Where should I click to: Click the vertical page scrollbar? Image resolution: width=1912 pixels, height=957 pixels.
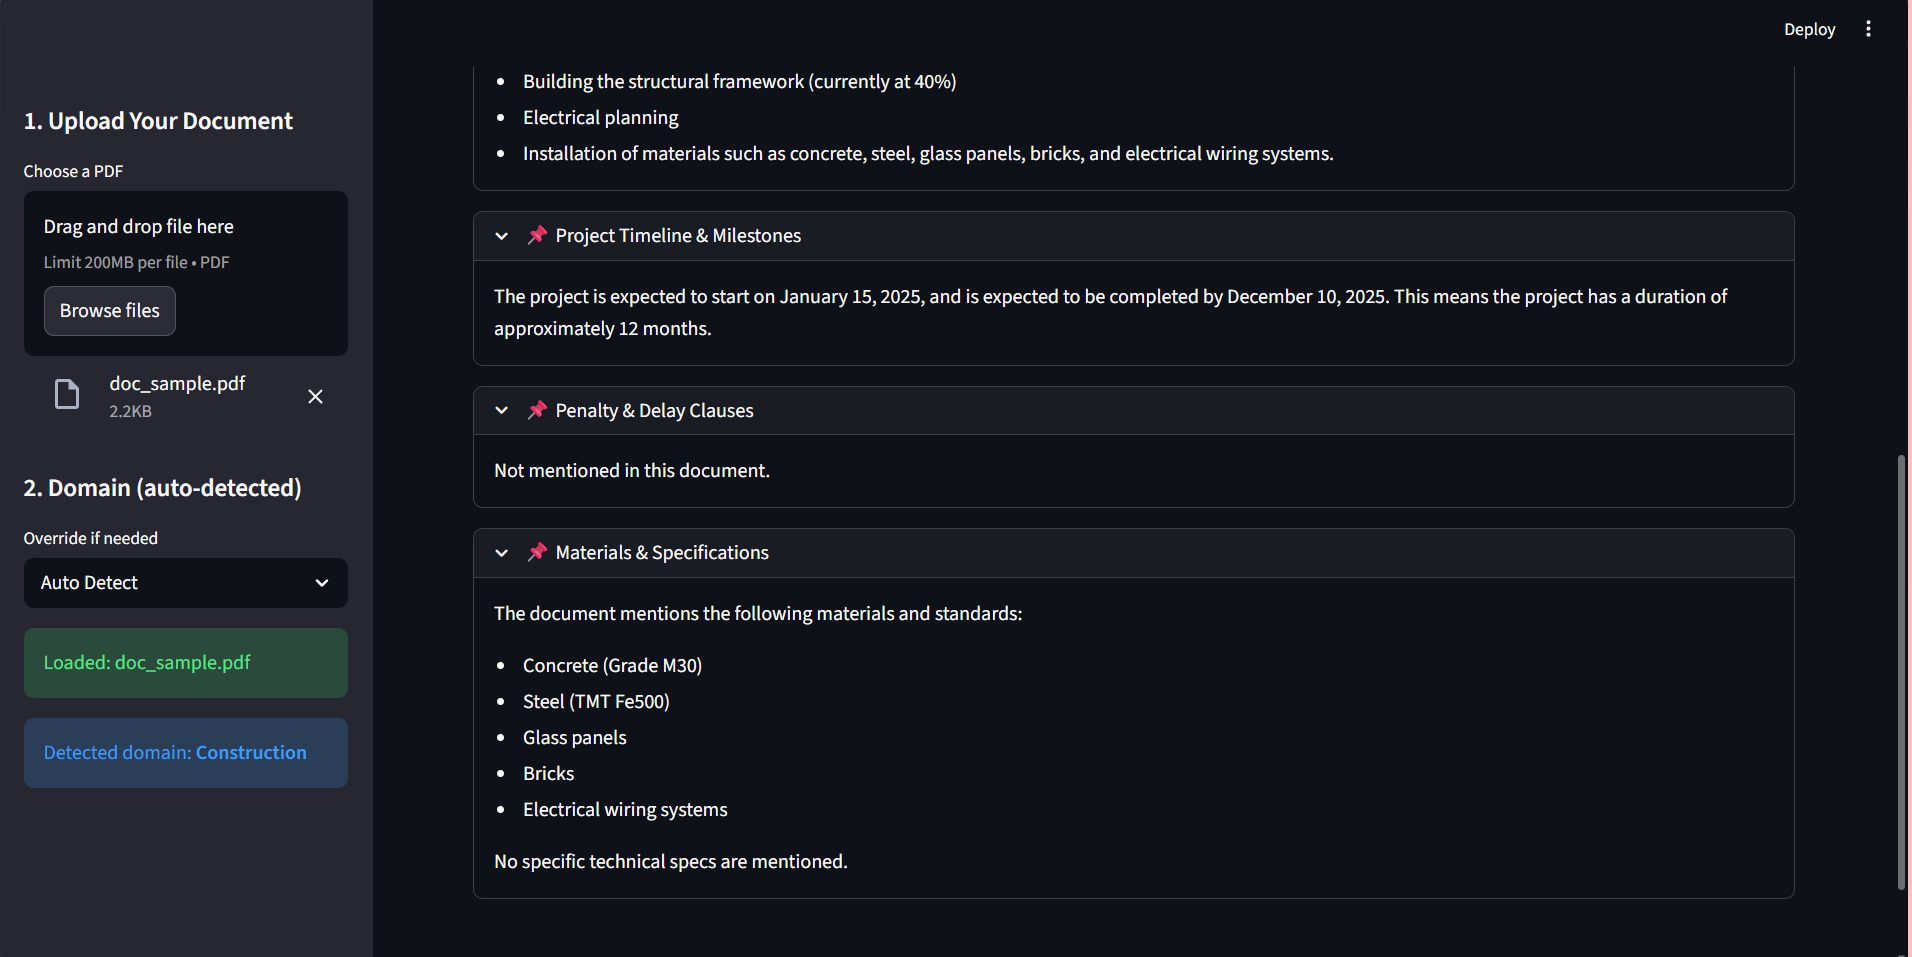click(1901, 670)
